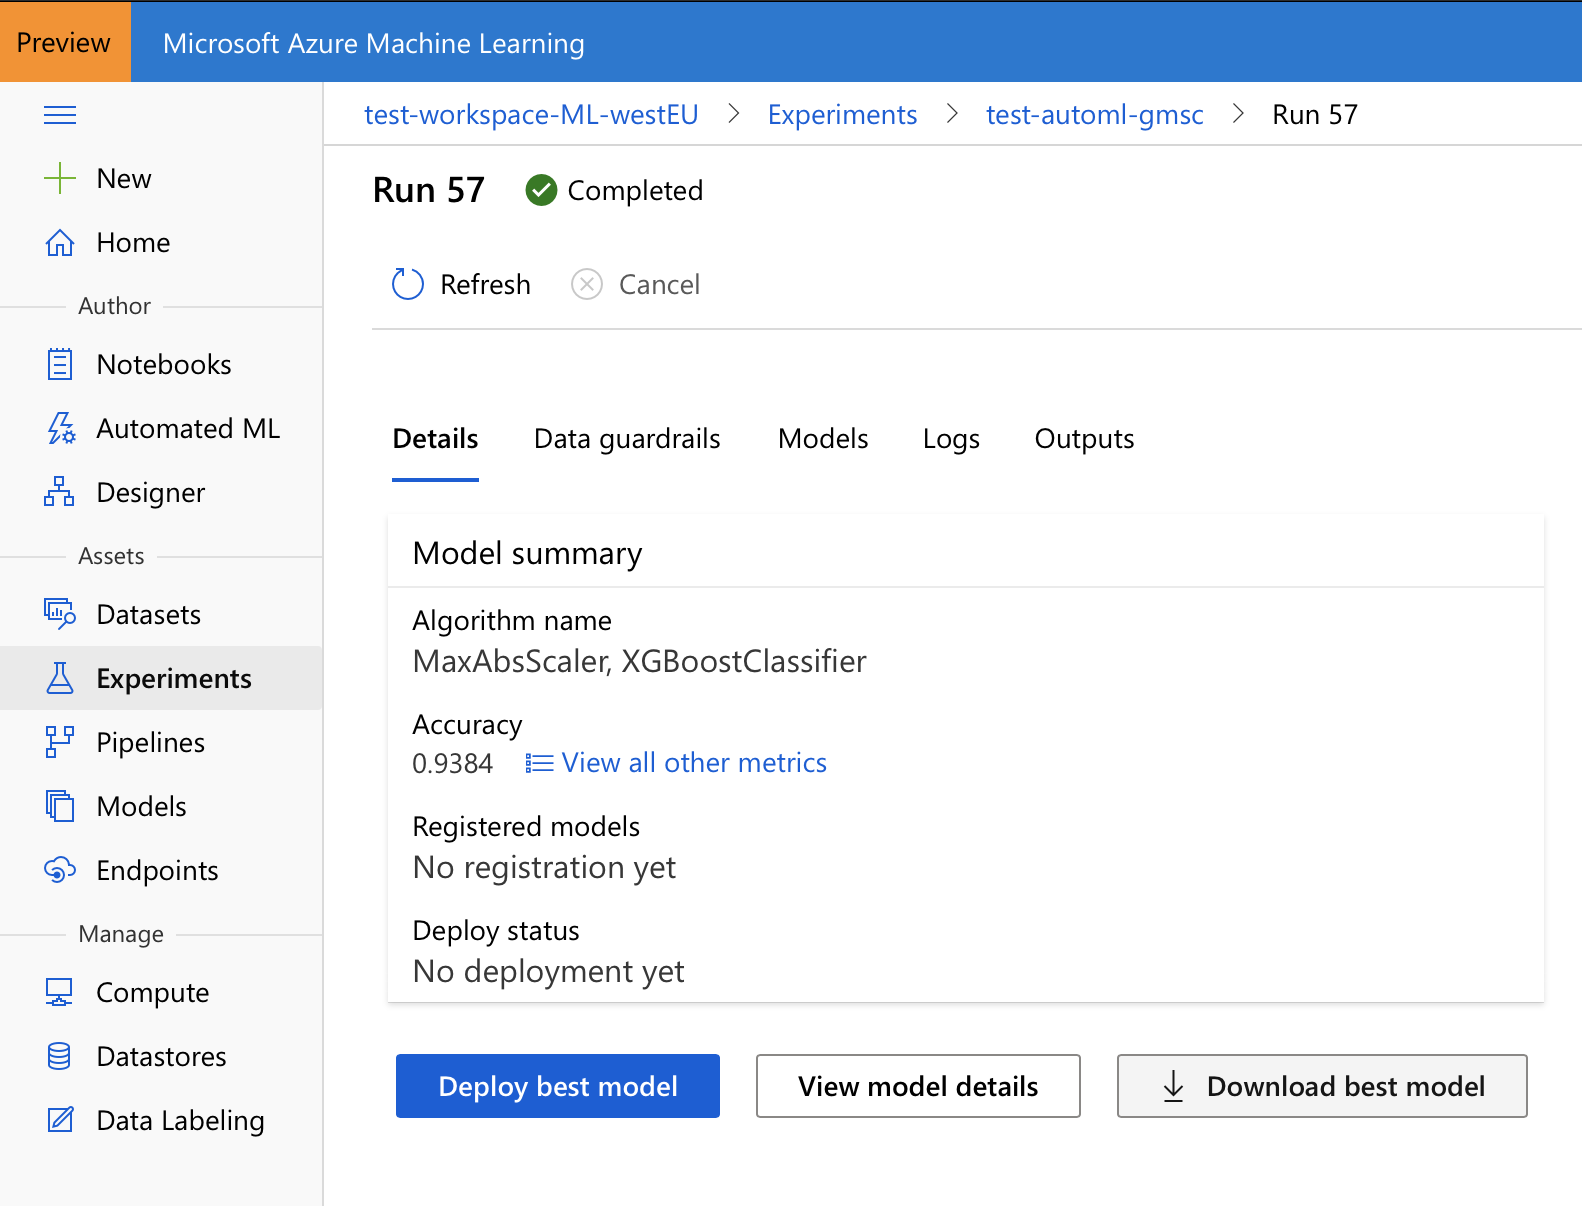Viewport: 1582px width, 1206px height.
Task: Click the green Completed checkmark icon
Action: (541, 190)
